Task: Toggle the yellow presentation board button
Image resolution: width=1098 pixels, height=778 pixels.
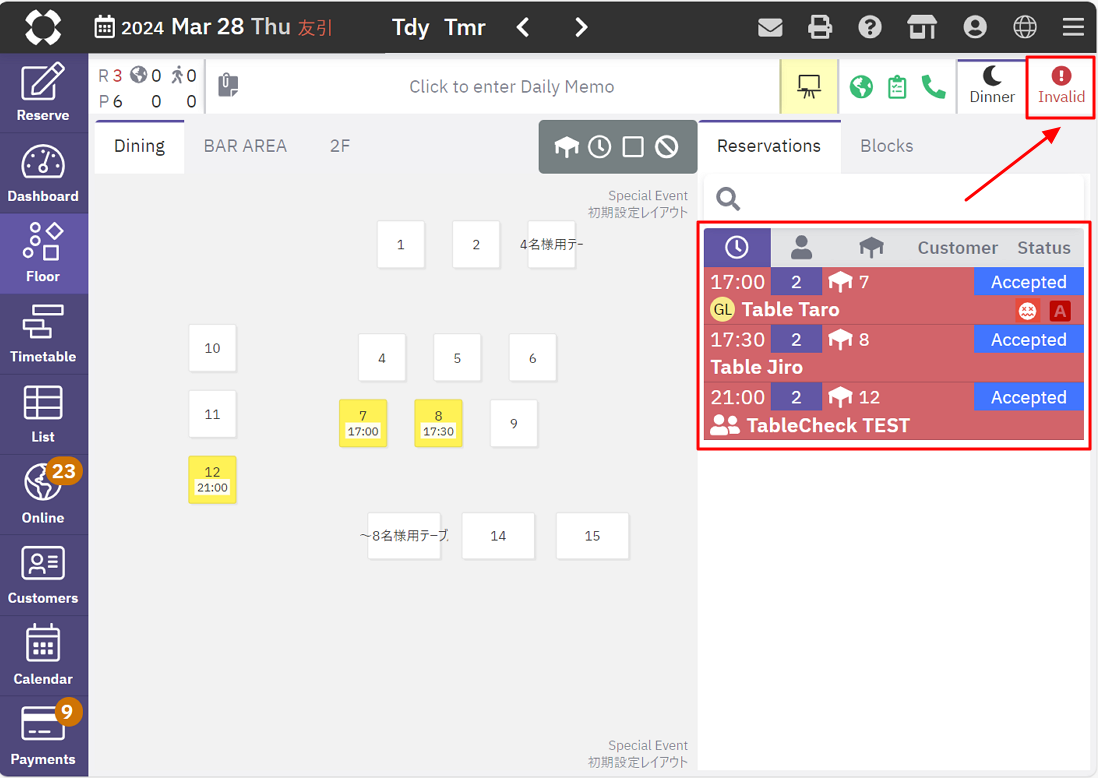Action: (x=809, y=87)
